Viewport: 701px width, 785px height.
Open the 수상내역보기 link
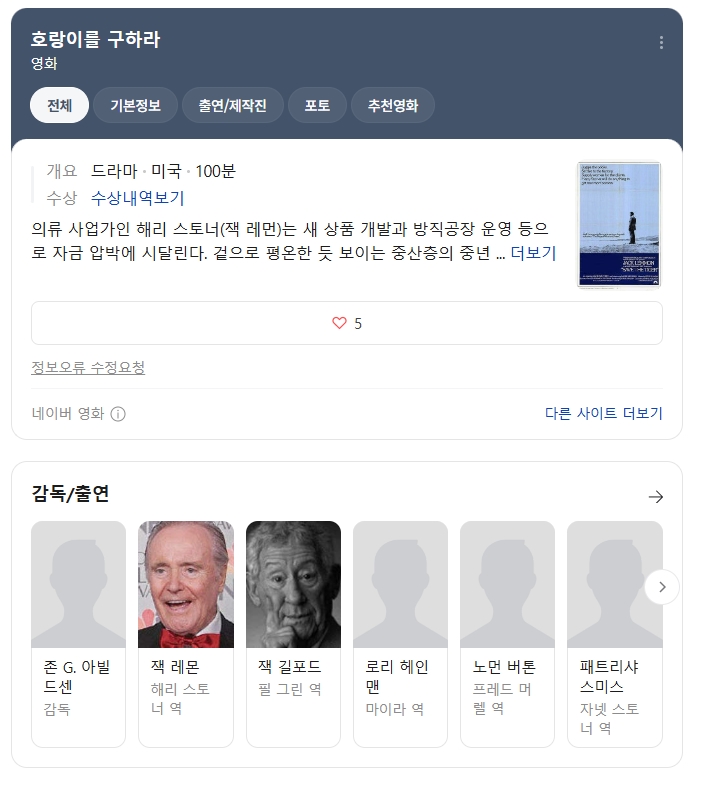[138, 198]
